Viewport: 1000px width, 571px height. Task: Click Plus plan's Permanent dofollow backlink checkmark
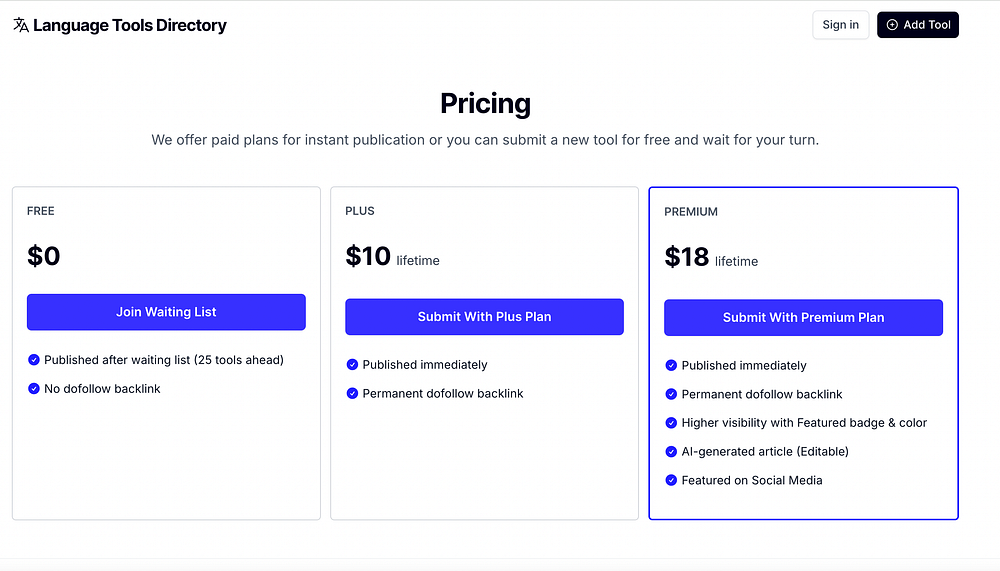tap(352, 394)
